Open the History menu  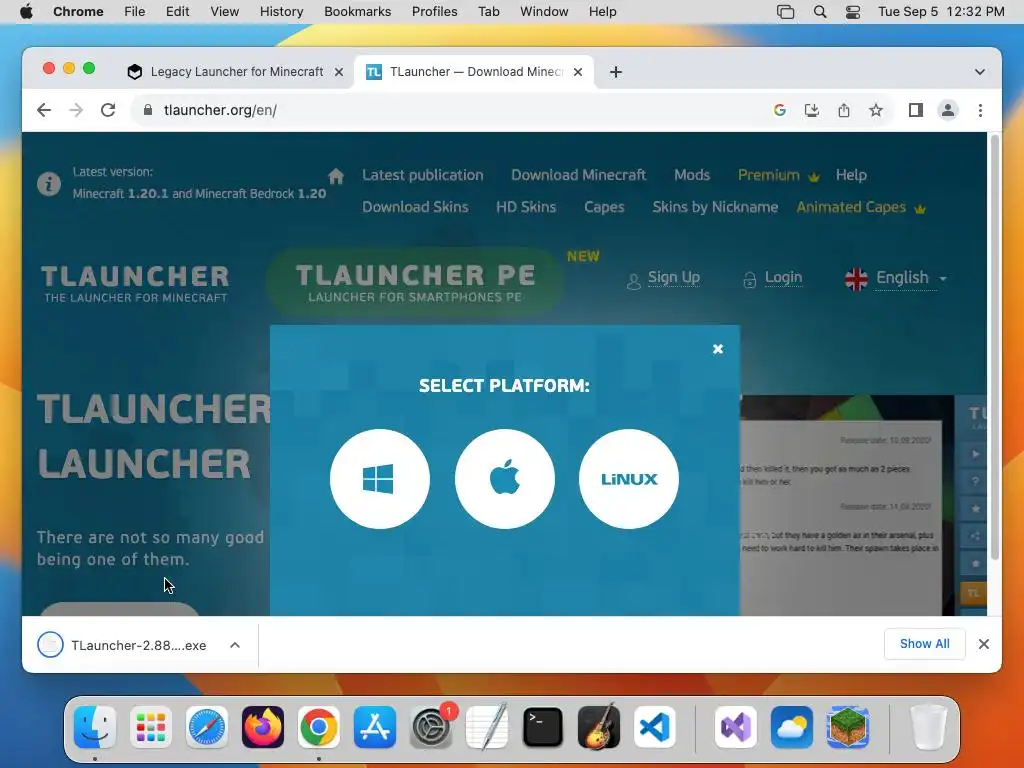coord(281,12)
